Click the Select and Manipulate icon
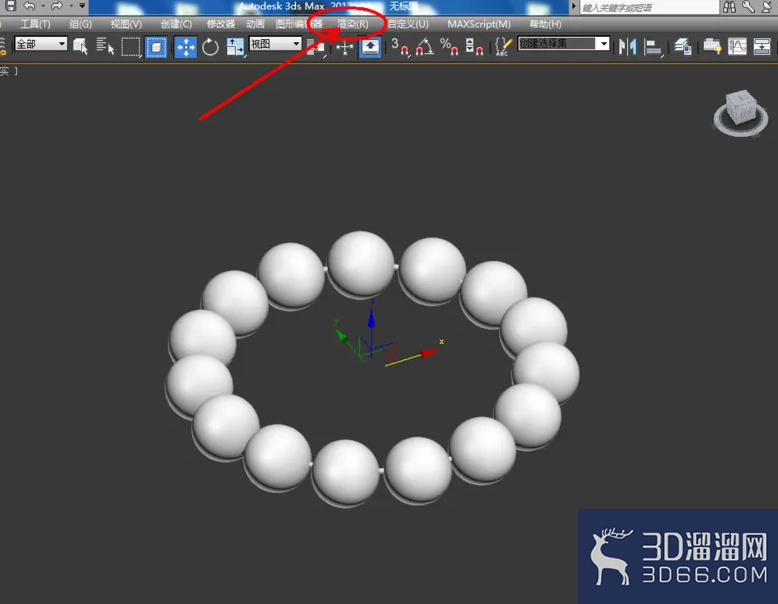The image size is (778, 604). (x=345, y=48)
